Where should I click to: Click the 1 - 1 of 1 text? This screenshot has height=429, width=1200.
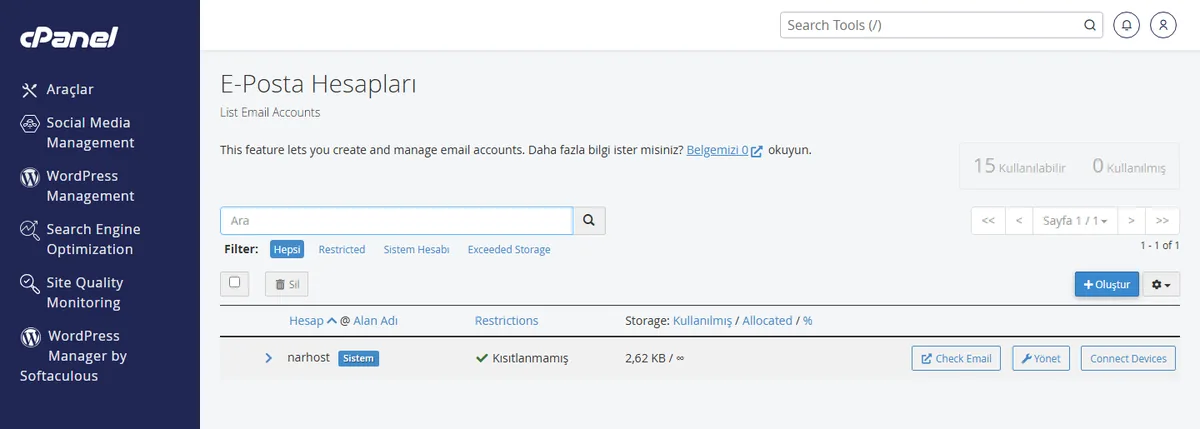click(1160, 245)
